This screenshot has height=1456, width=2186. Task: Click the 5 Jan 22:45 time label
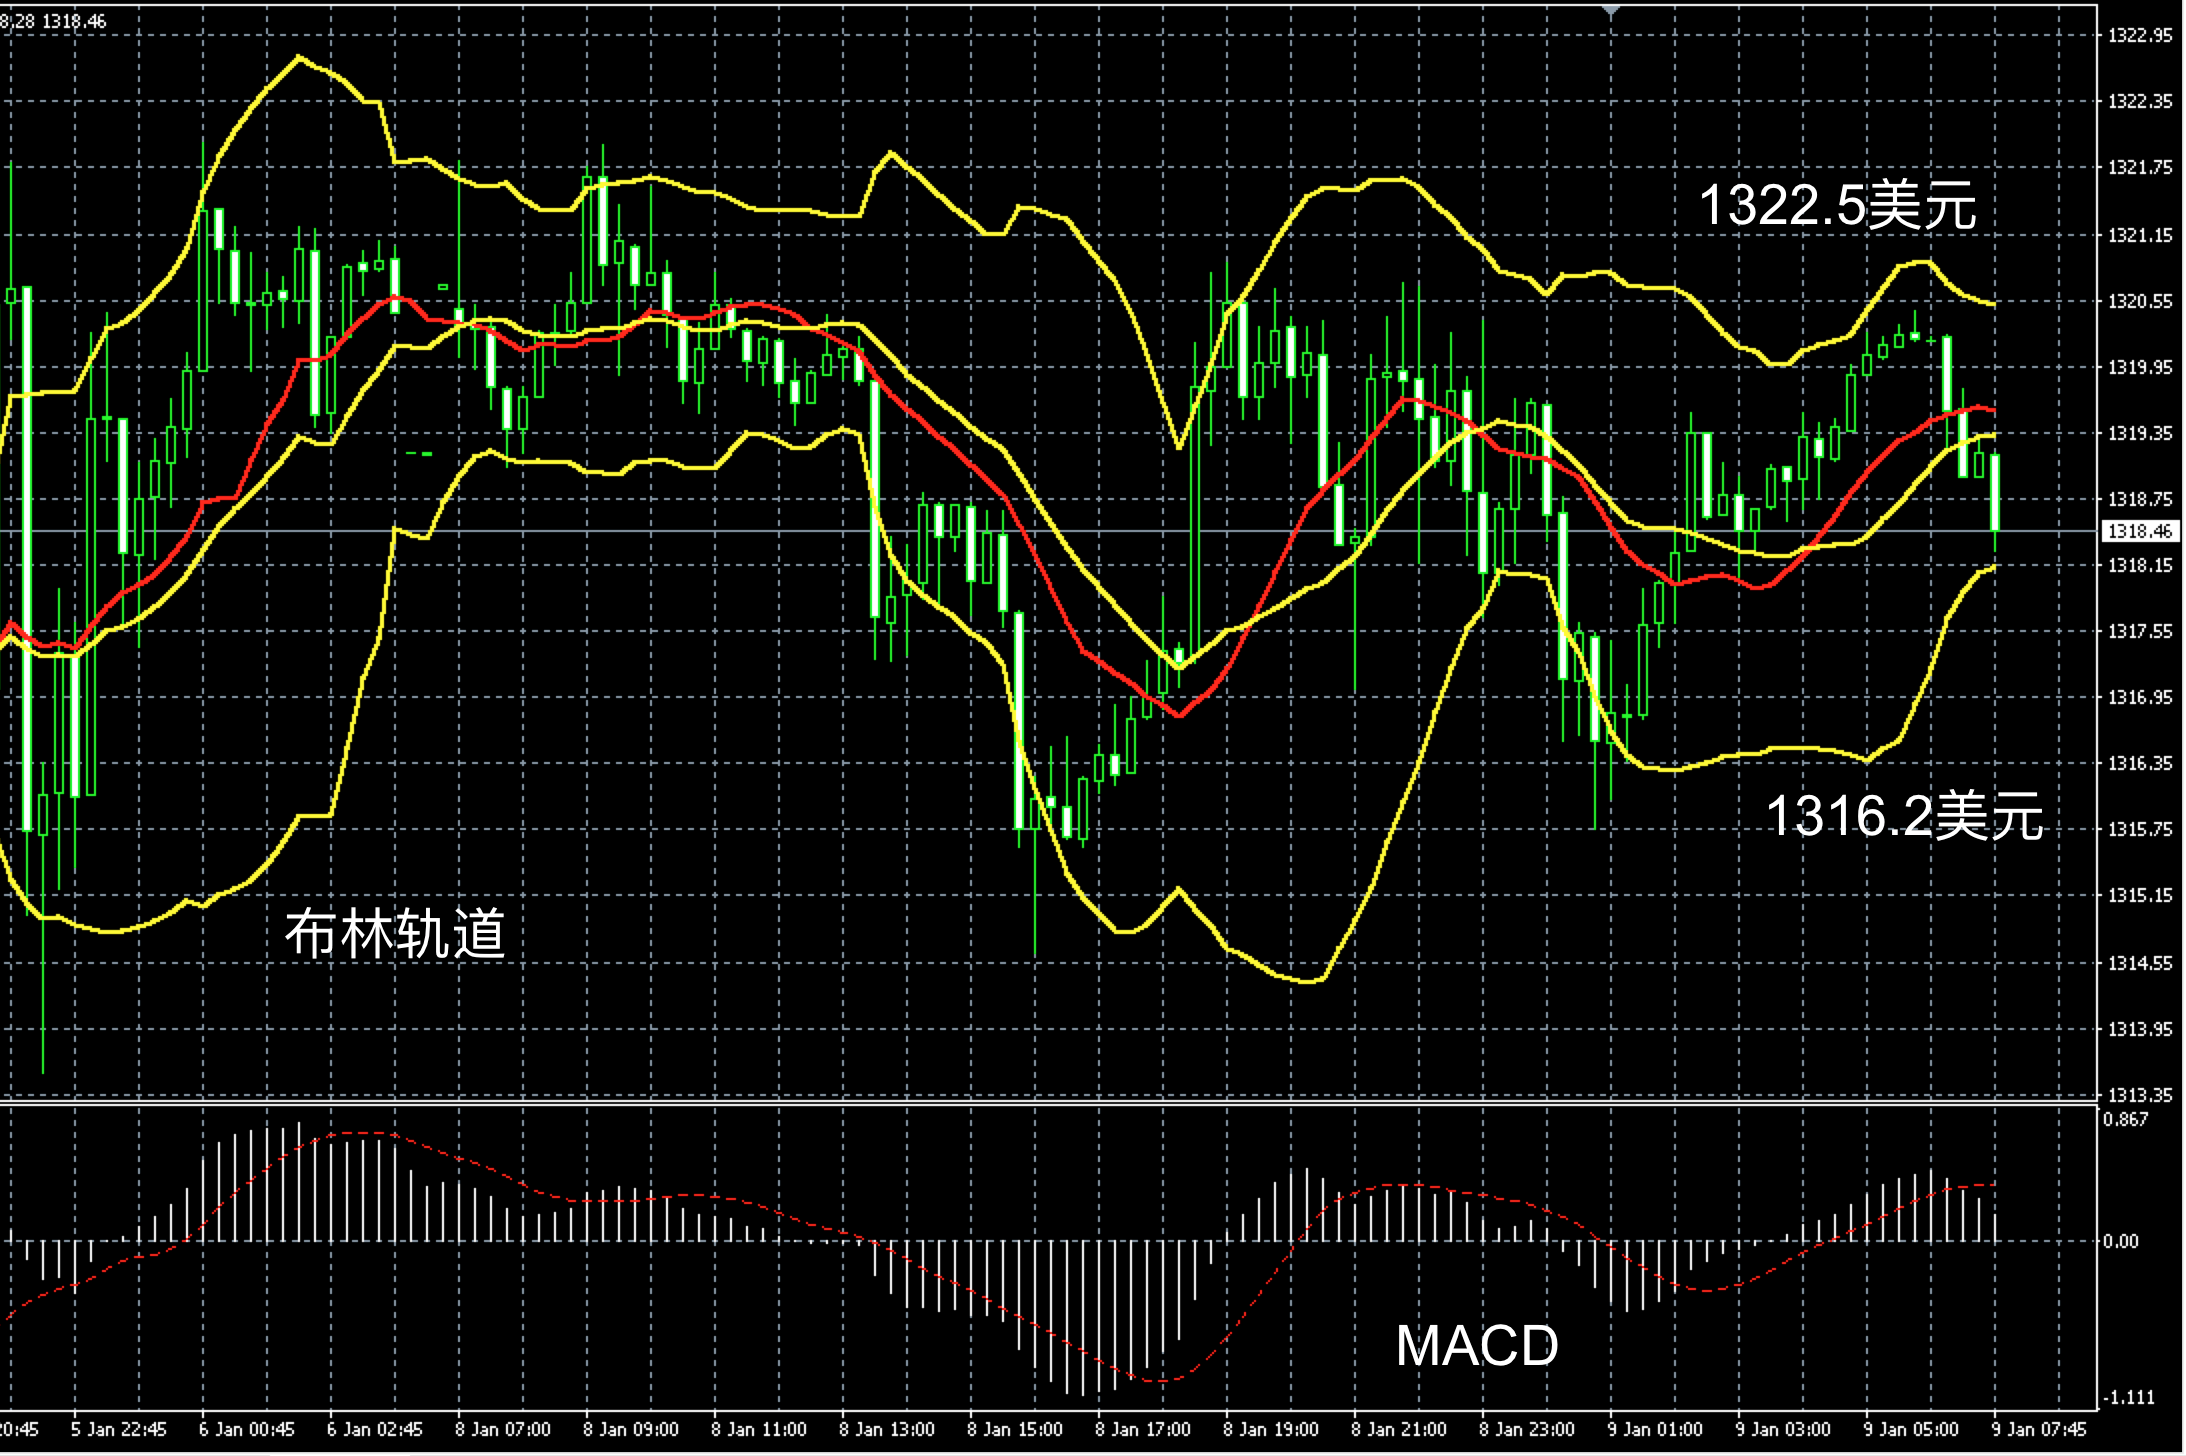(118, 1429)
